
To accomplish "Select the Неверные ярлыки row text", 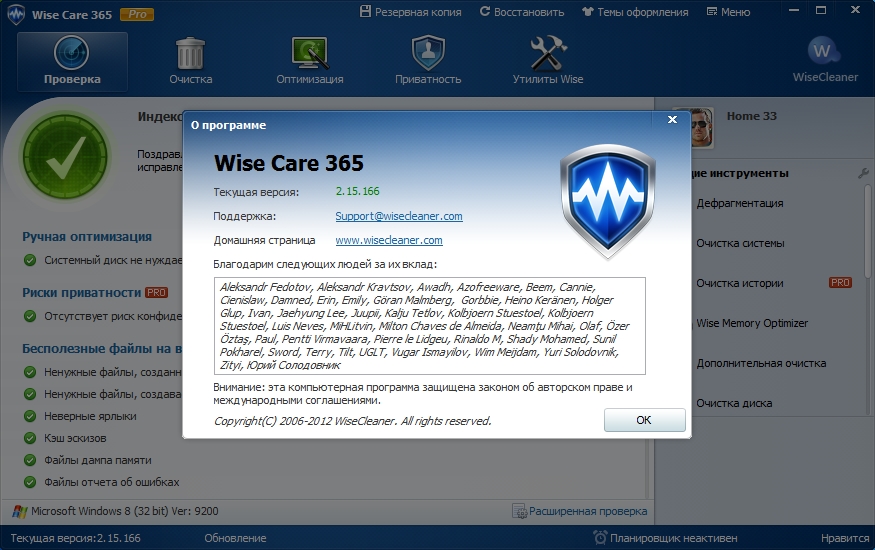I will 90,416.
